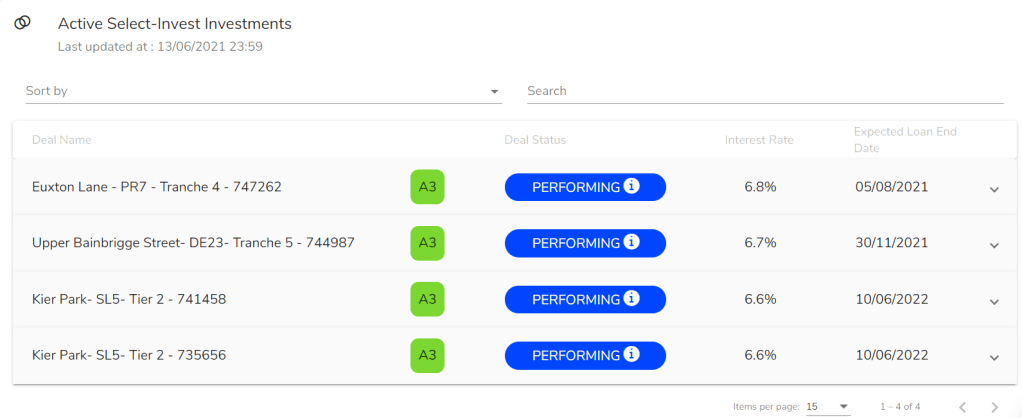Click the Interest Rate column header
The height and width of the screenshot is (418, 1022).
coord(759,140)
